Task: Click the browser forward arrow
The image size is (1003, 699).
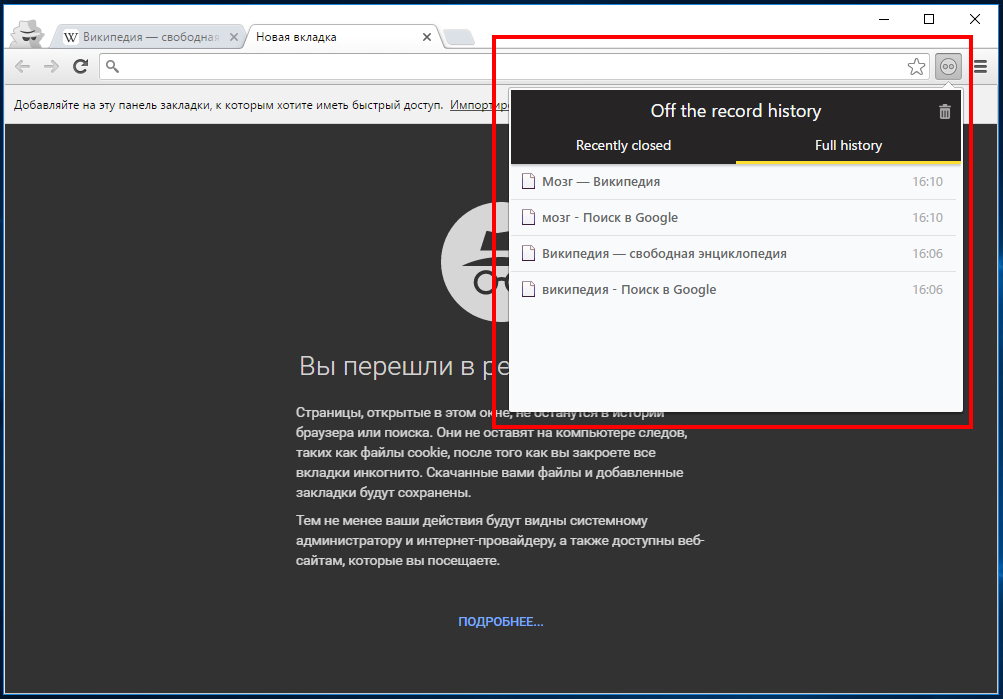Action: pyautogui.click(x=51, y=67)
